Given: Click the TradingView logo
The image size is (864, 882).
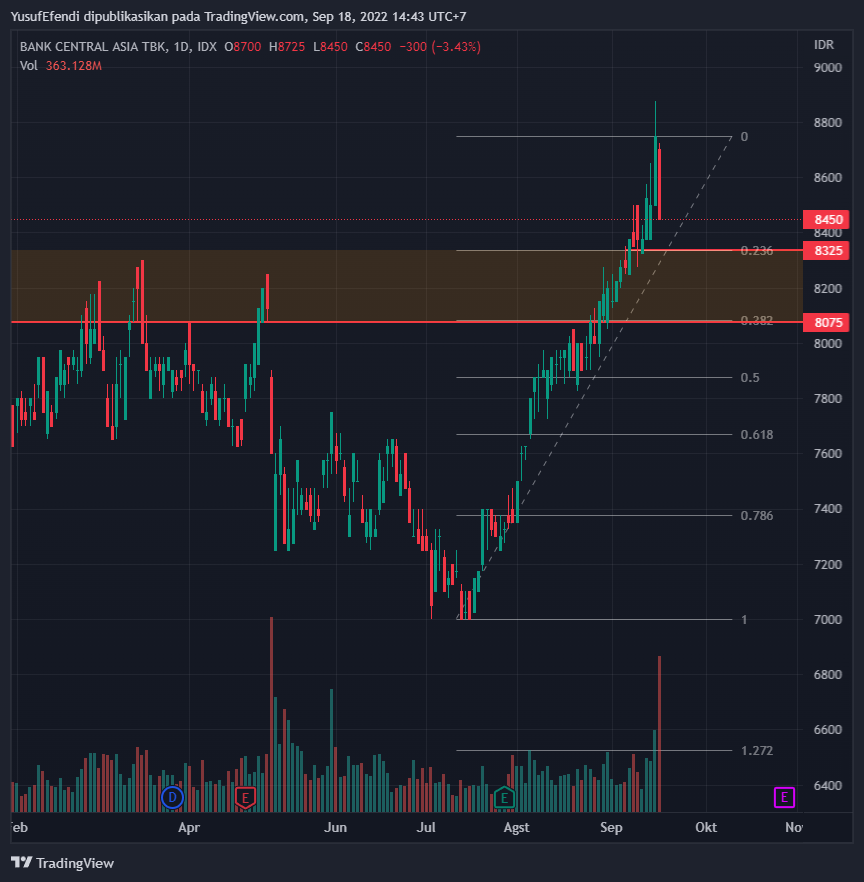Looking at the screenshot, I should [62, 863].
